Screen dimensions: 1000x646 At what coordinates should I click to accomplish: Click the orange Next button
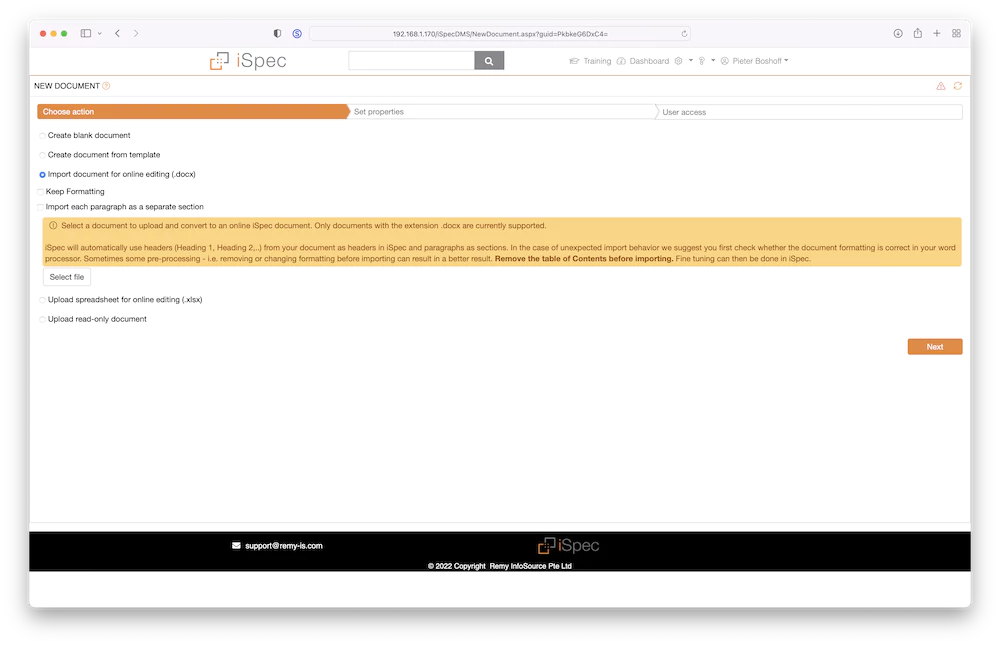point(934,346)
